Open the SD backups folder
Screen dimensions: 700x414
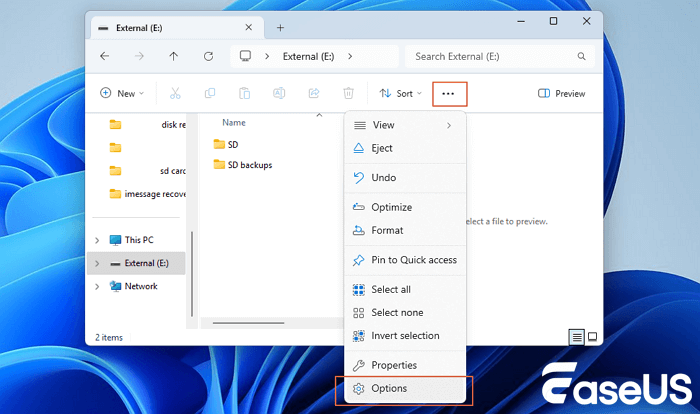pyautogui.click(x=243, y=165)
